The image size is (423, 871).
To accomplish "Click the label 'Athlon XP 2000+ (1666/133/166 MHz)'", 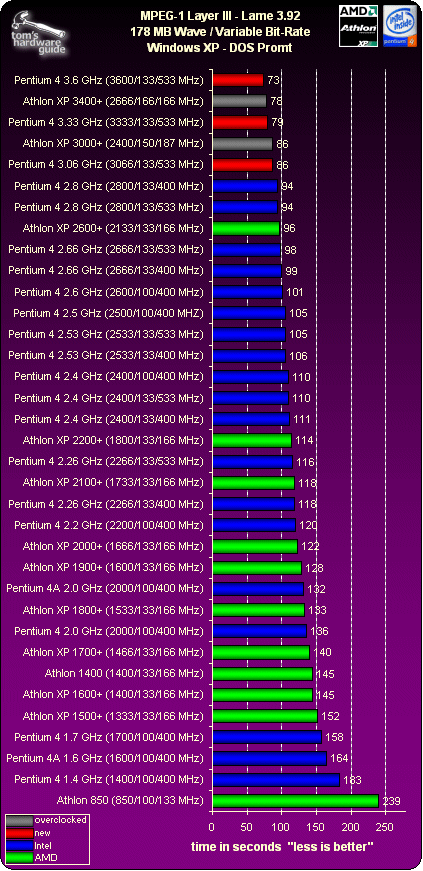I will [113, 546].
